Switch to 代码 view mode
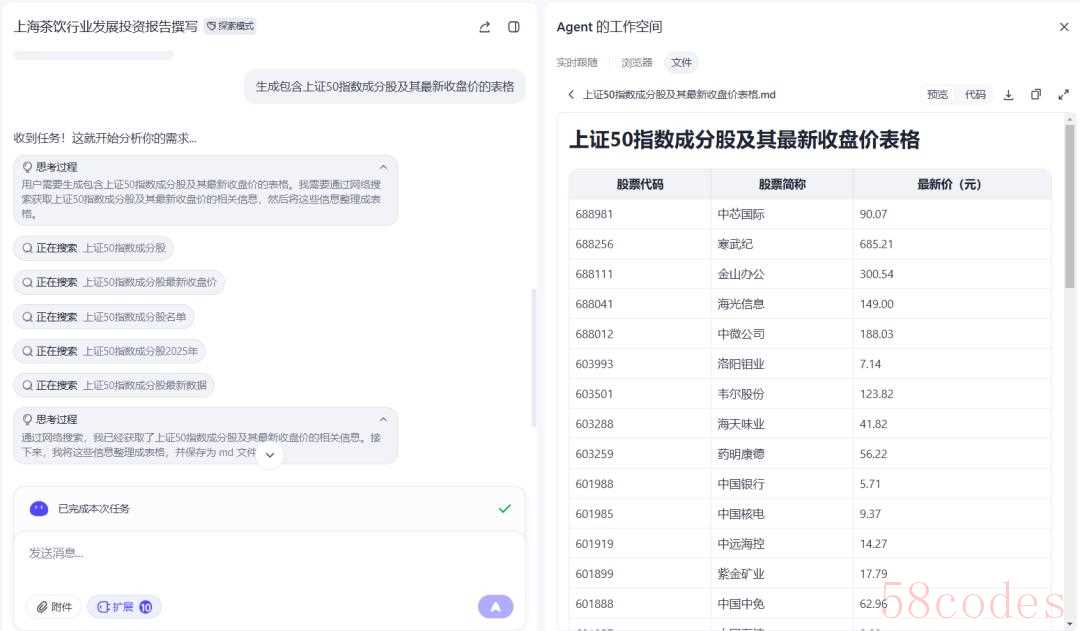The width and height of the screenshot is (1080, 631). [975, 94]
